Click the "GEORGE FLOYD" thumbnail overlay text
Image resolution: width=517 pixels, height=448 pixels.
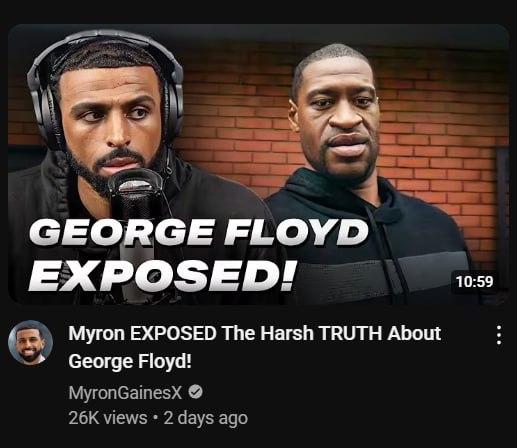point(199,233)
